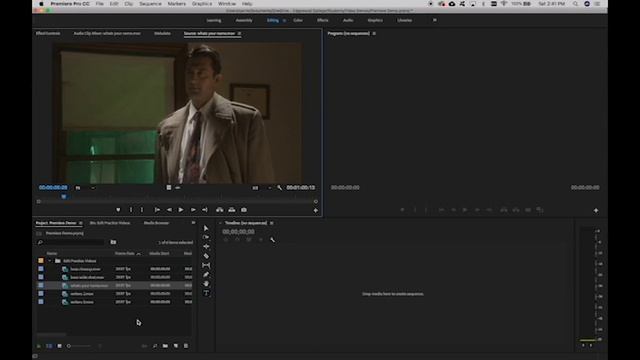Step forward one frame in Source monitor
The height and width of the screenshot is (360, 640).
click(x=193, y=210)
